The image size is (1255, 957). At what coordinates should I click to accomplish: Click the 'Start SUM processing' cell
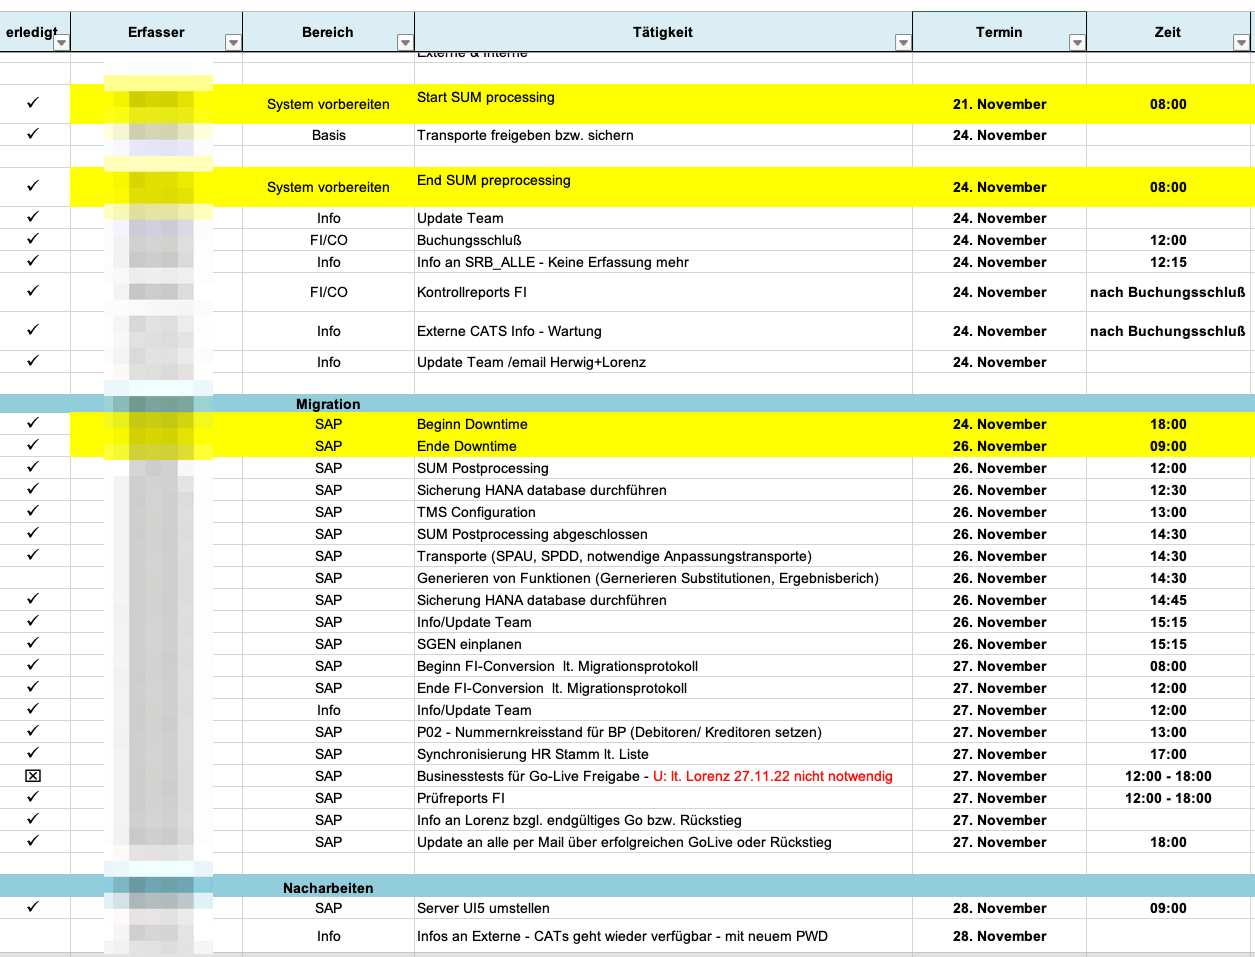(x=663, y=104)
